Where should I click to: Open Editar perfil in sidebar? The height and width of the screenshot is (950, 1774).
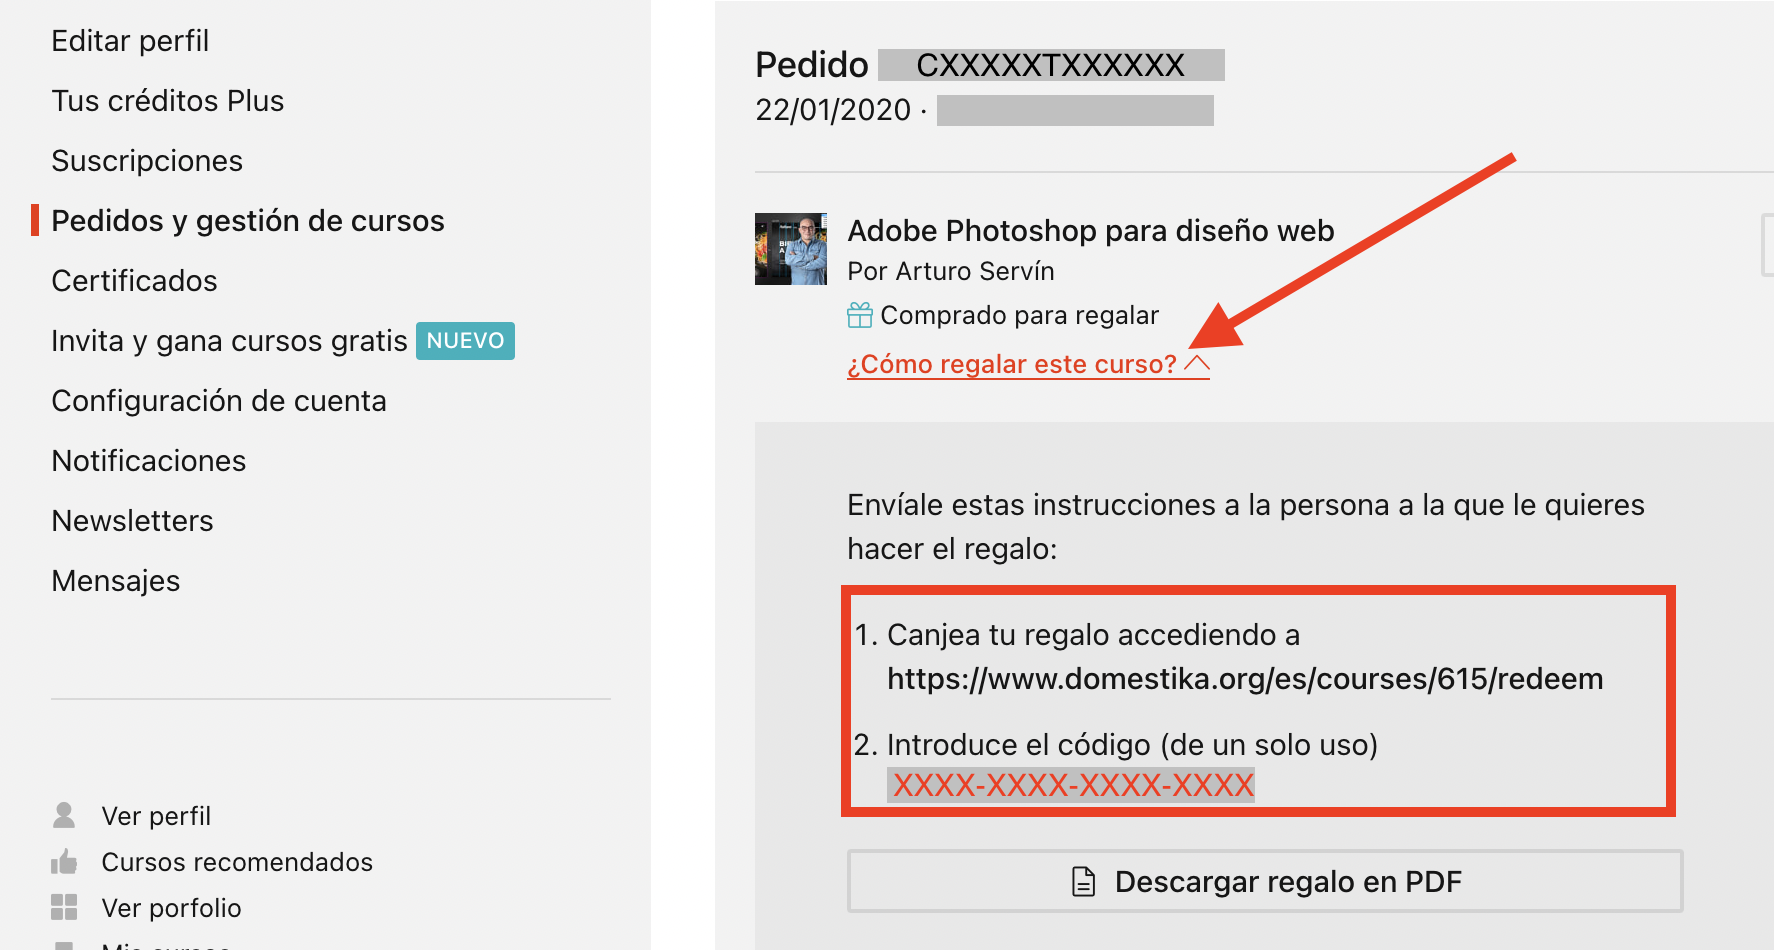tap(130, 41)
